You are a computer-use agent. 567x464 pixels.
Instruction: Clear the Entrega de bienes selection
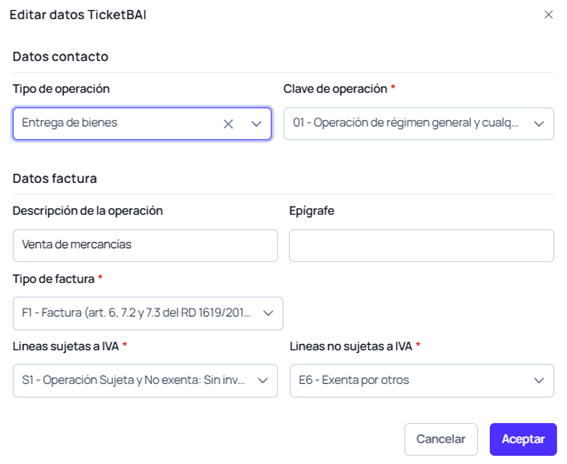pos(228,124)
